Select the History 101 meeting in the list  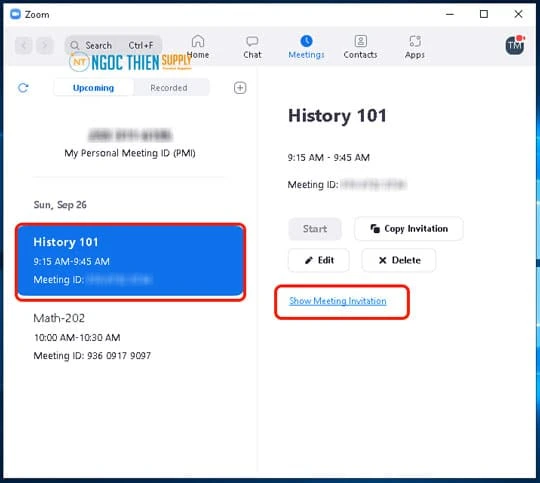[131, 261]
